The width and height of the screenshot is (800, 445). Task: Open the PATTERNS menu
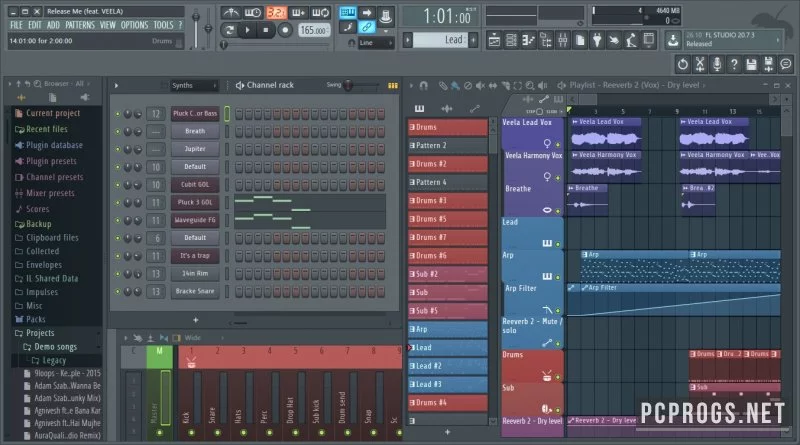[x=80, y=25]
